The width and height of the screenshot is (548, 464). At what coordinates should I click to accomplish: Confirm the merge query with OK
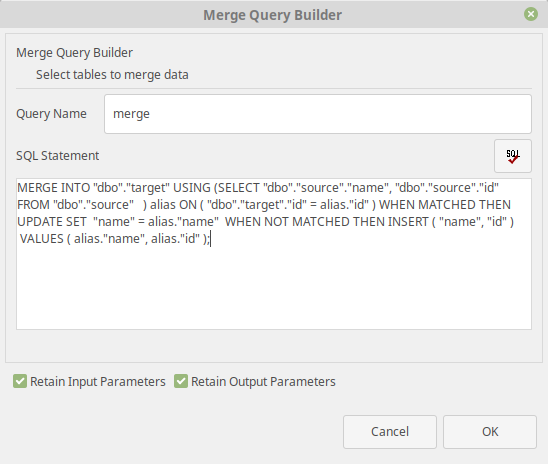coord(490,432)
